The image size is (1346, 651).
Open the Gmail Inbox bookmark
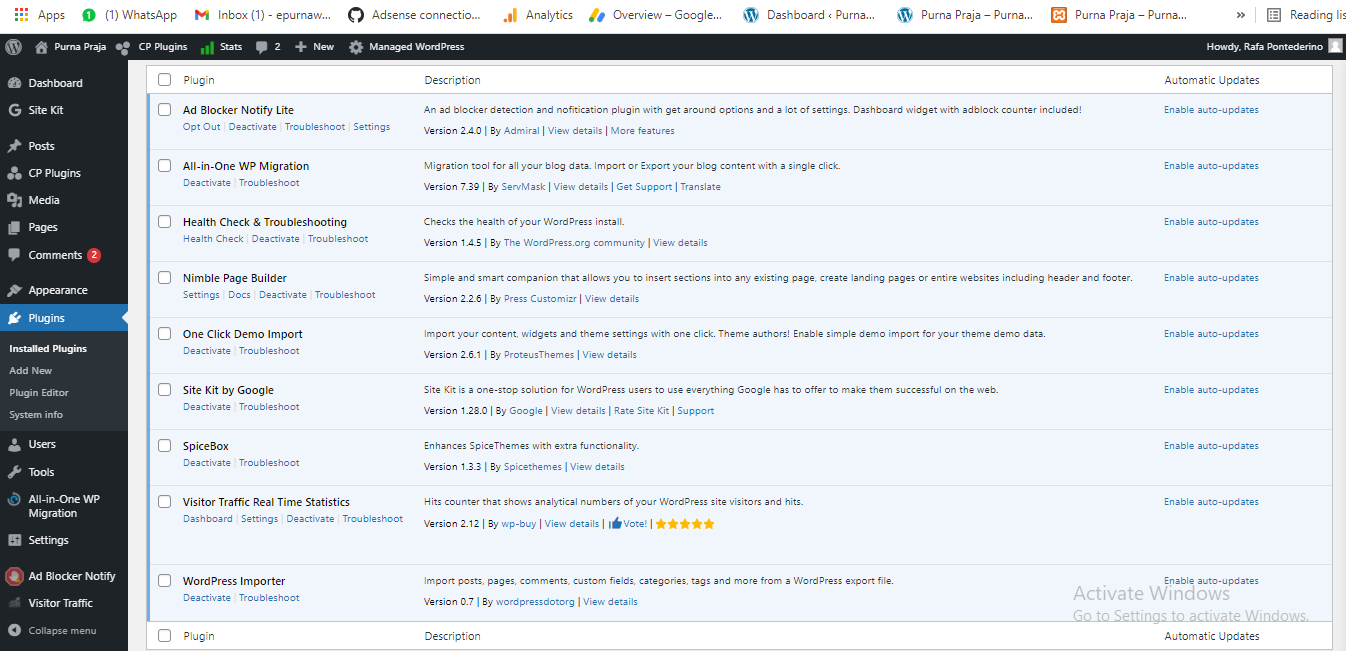click(262, 15)
